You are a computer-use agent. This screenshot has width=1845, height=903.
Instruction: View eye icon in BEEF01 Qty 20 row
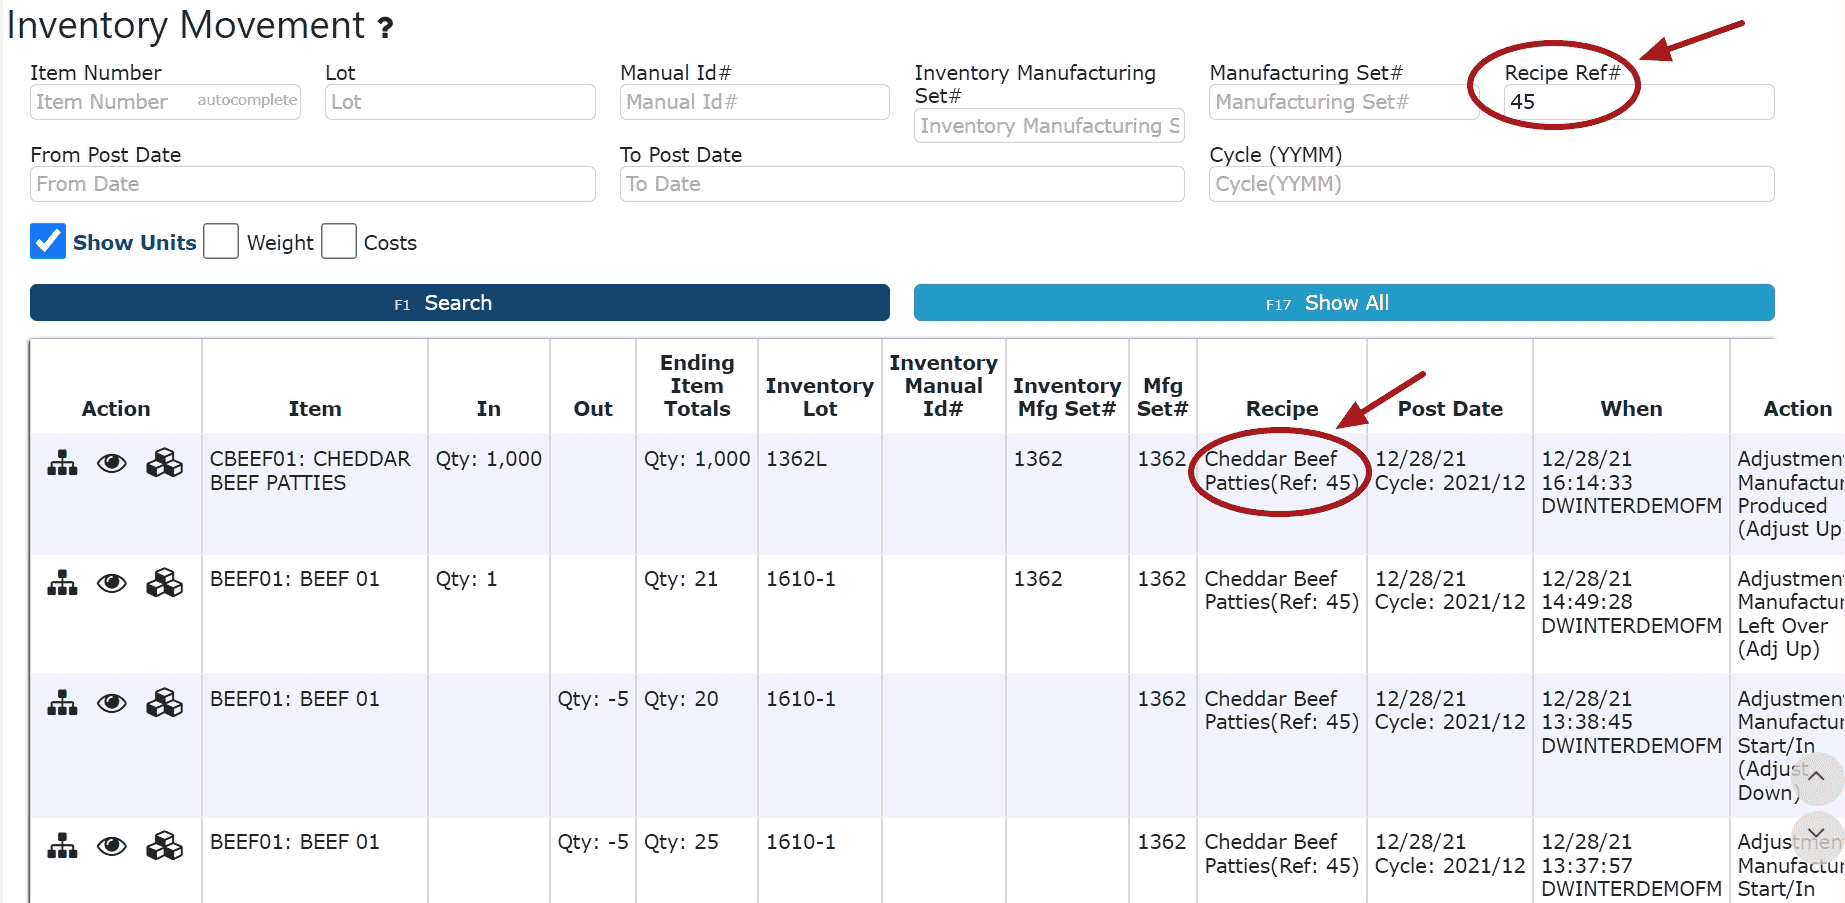point(112,703)
